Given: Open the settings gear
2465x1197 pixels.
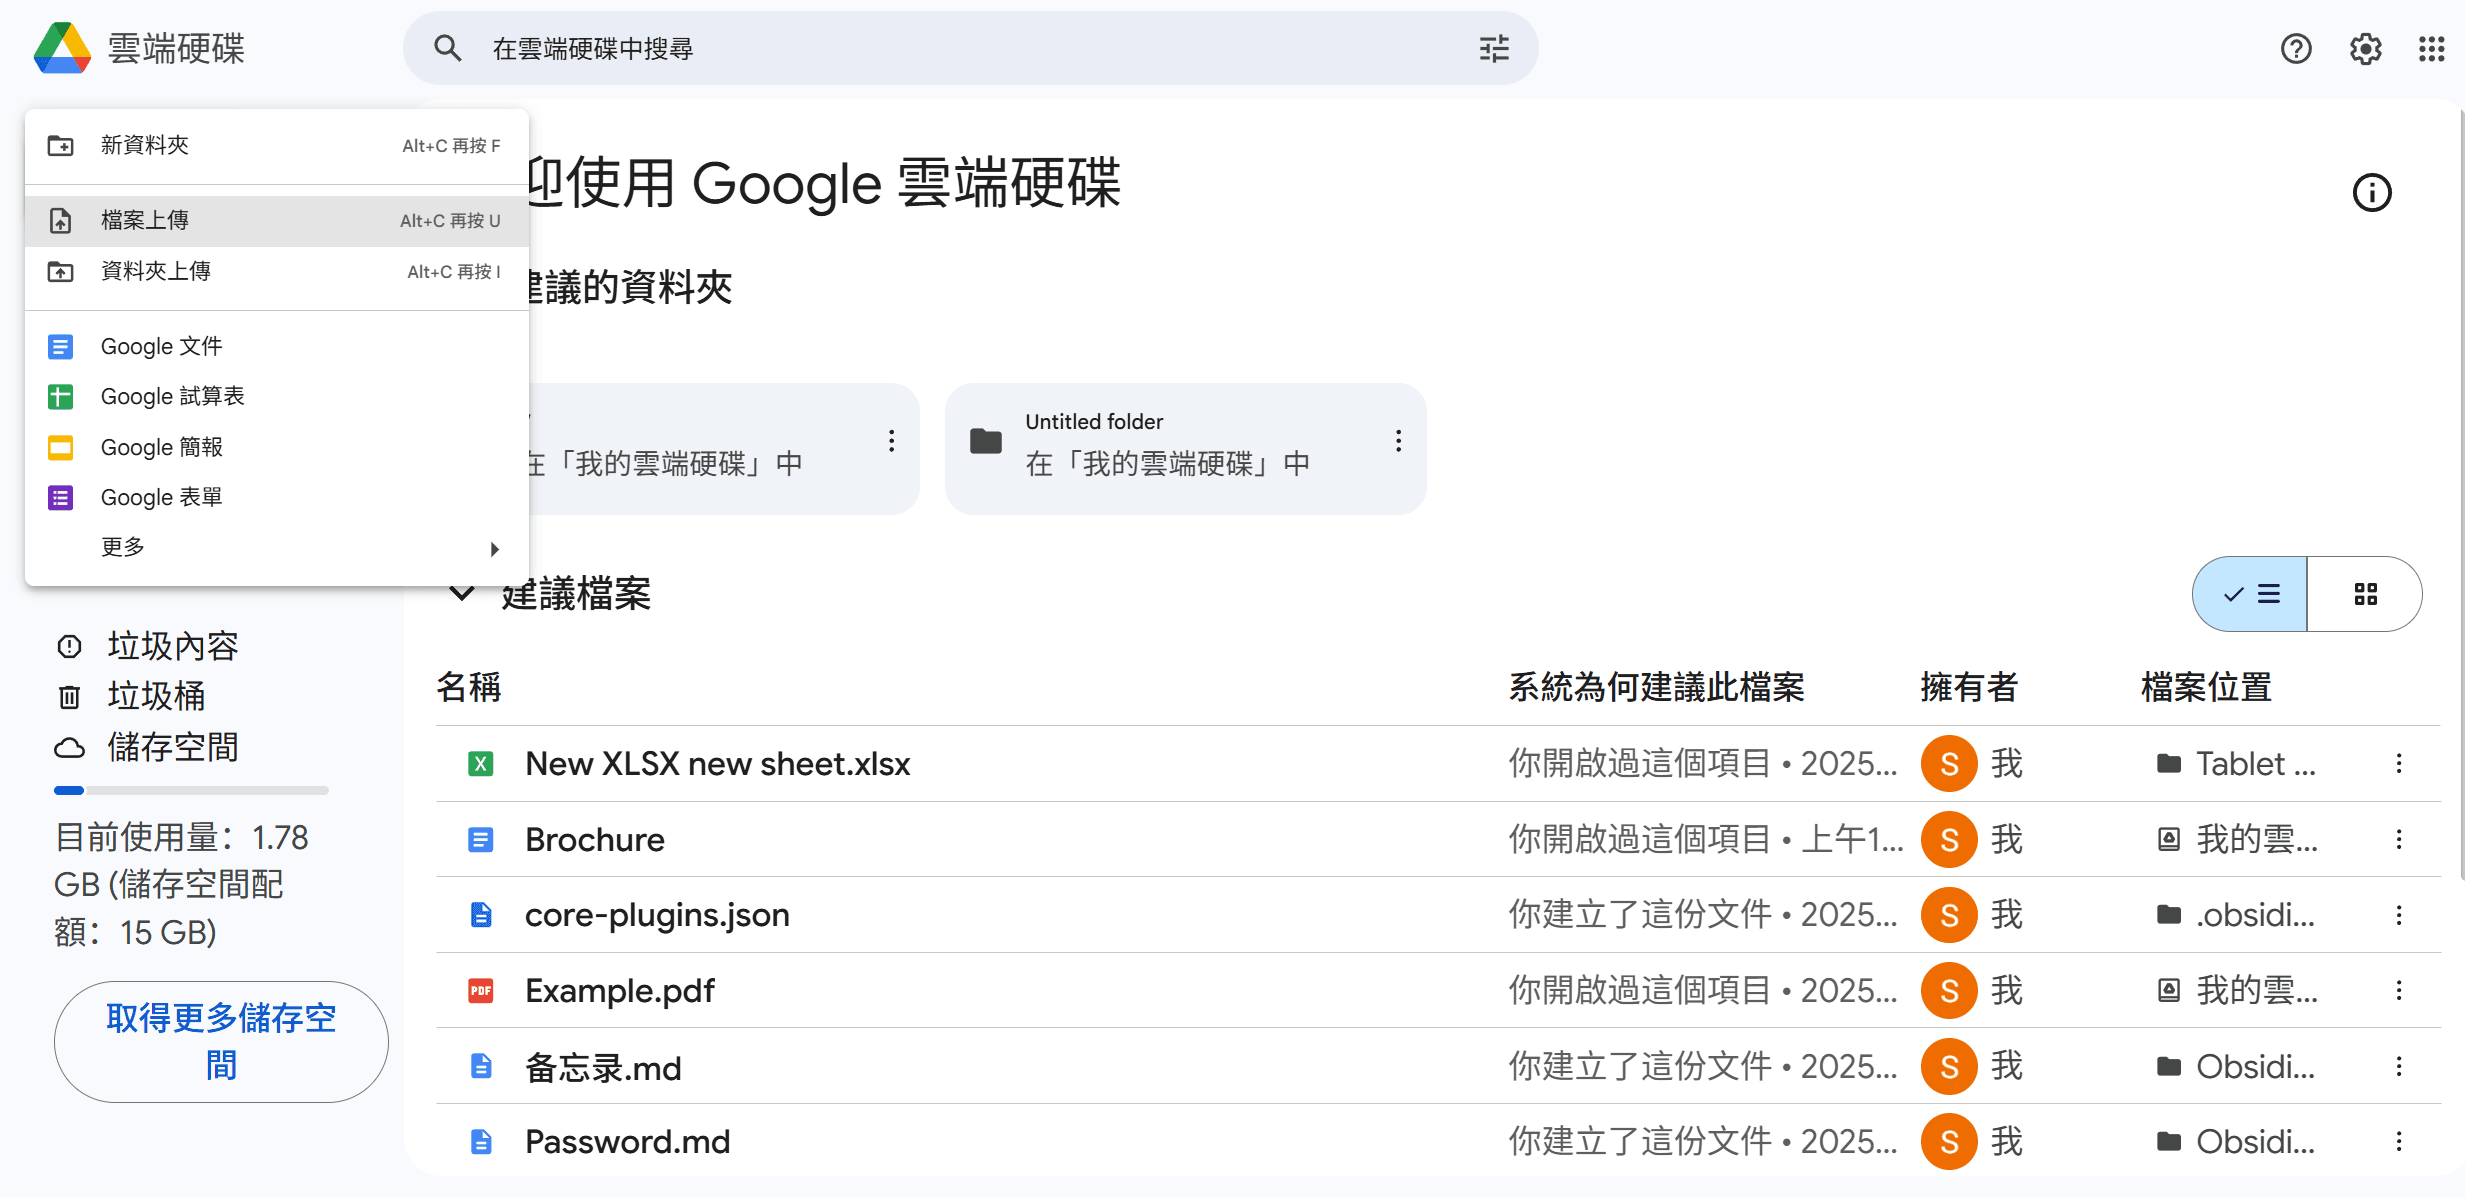Looking at the screenshot, I should point(2365,48).
